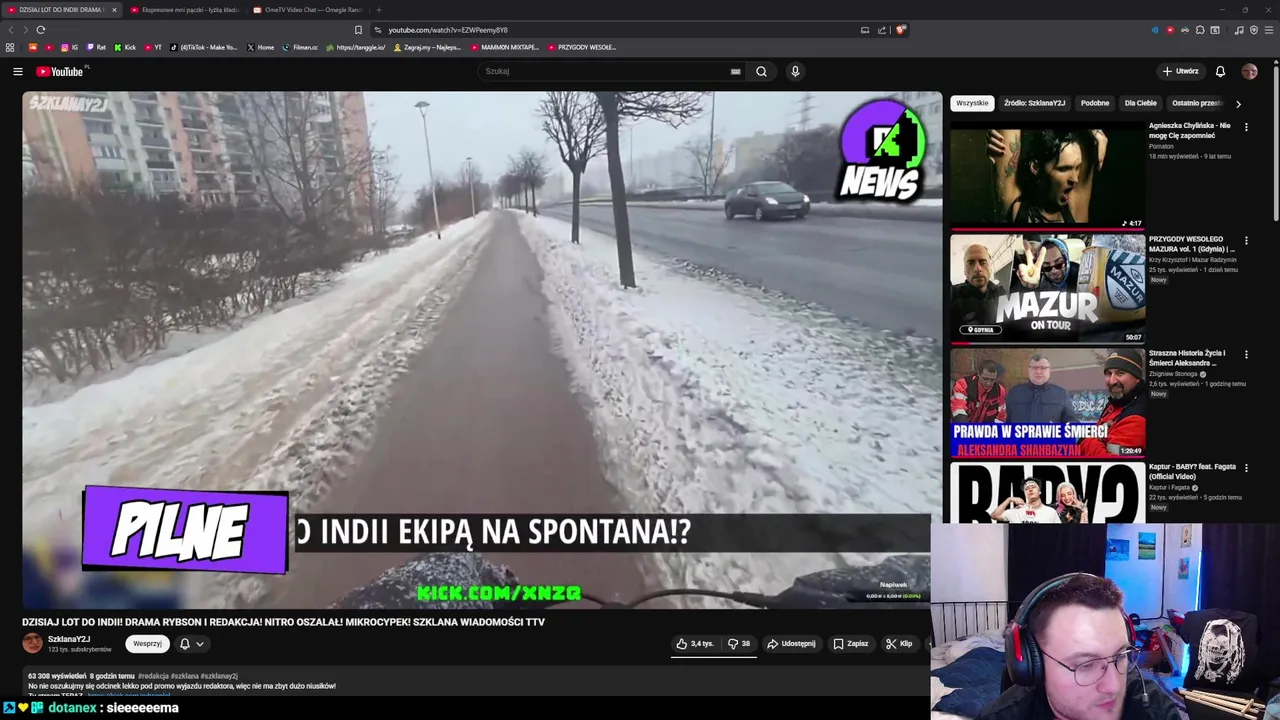Open options for Kaptur - BABY? video

point(1246,468)
